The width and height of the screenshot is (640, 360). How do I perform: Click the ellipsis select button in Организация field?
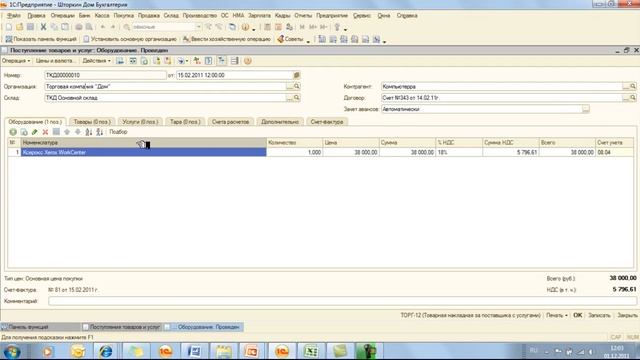(x=289, y=87)
